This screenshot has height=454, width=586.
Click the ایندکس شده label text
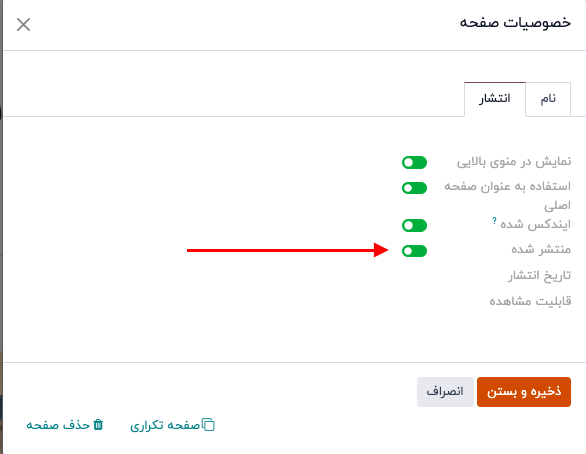click(536, 224)
